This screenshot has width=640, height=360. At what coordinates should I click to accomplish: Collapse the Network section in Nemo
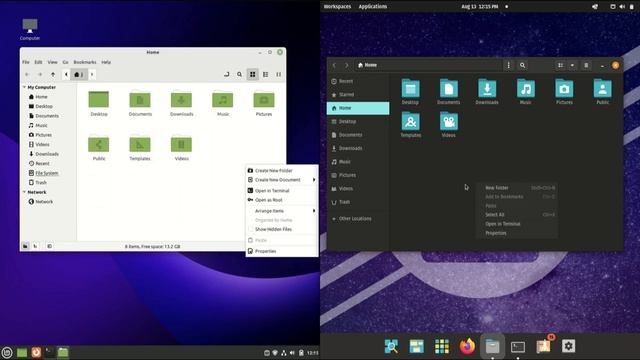tap(24, 192)
